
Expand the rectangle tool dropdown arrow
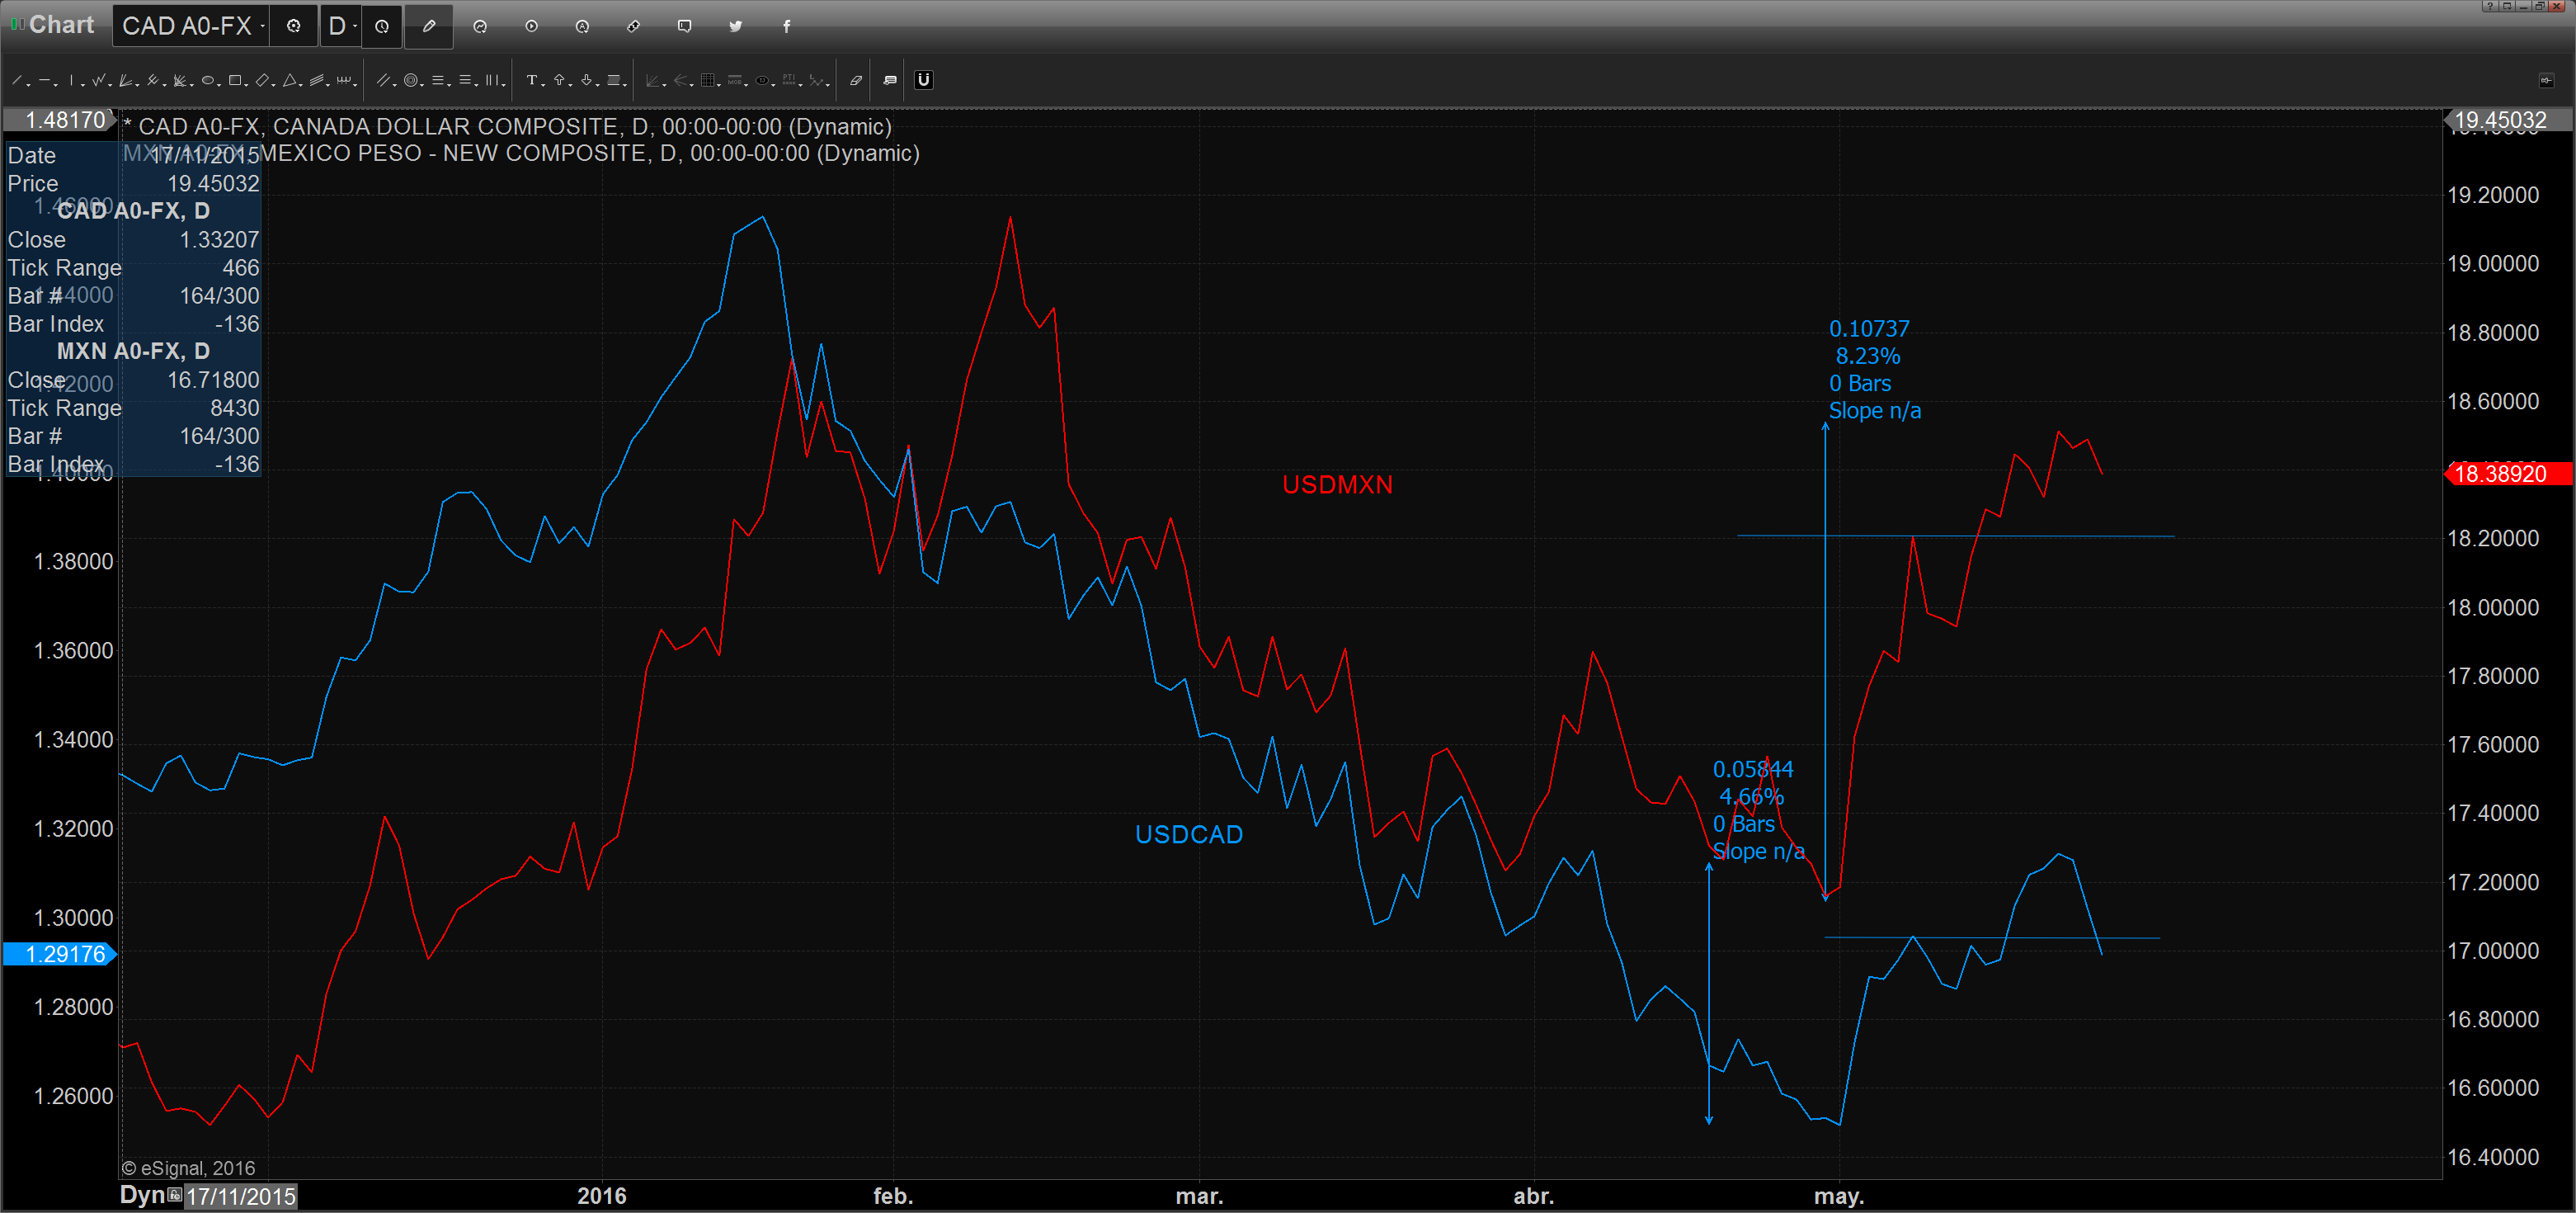(x=246, y=85)
